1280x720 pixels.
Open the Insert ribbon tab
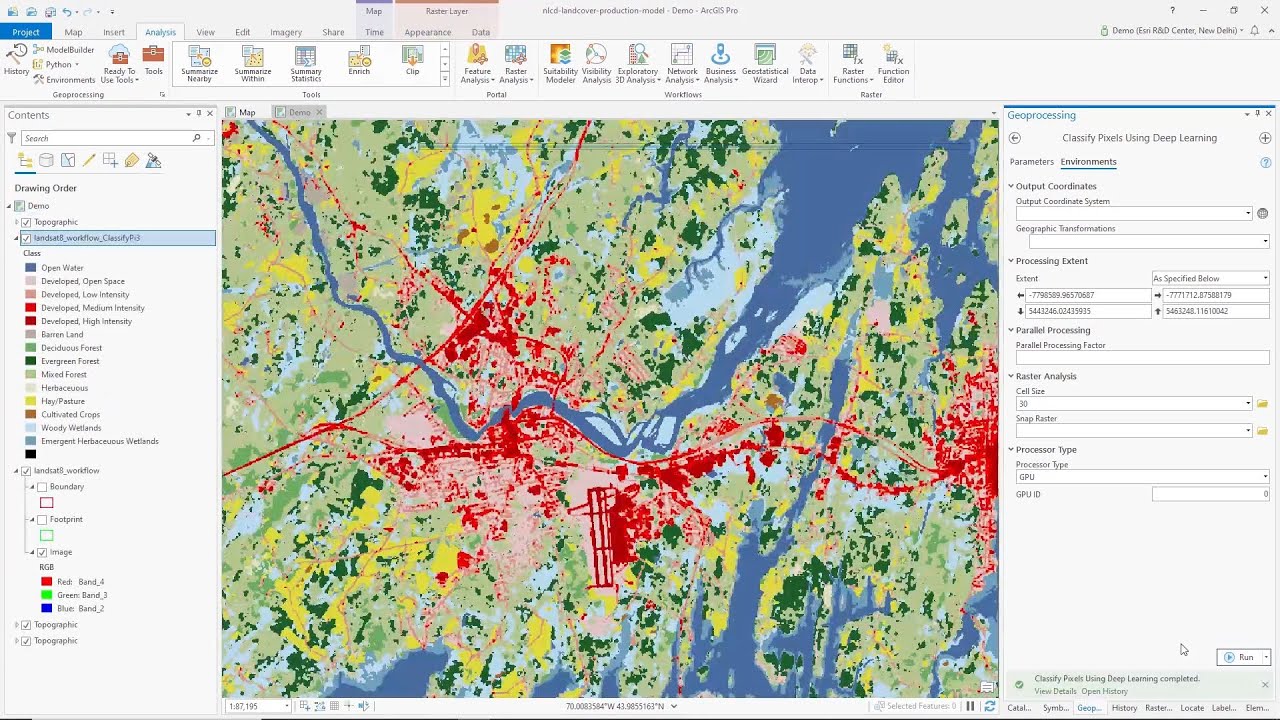tap(114, 32)
